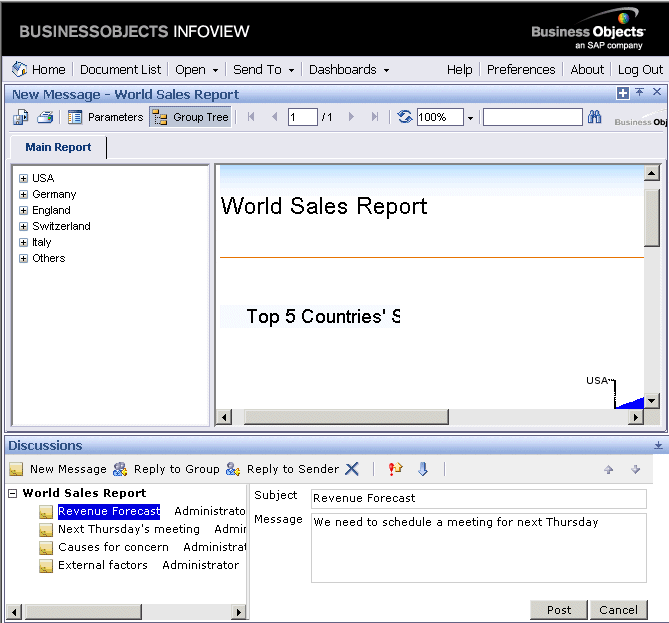Click the page number input field

303,117
